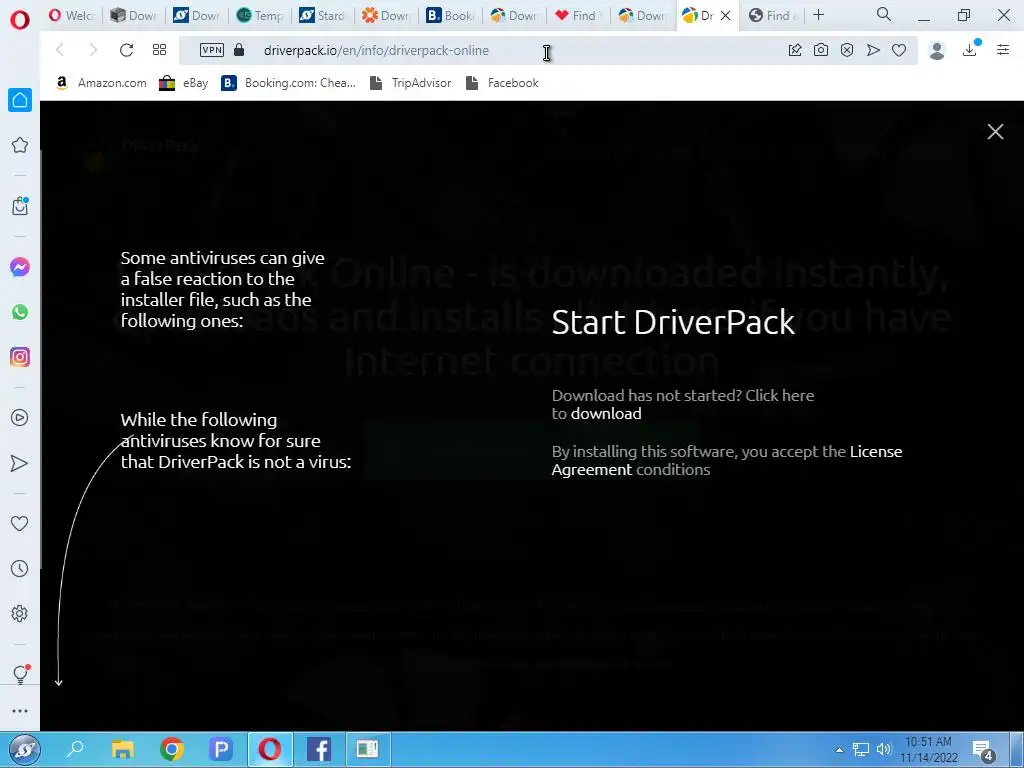Open Instagram in the sidebar
Viewport: 1024px width, 768px height.
point(20,357)
